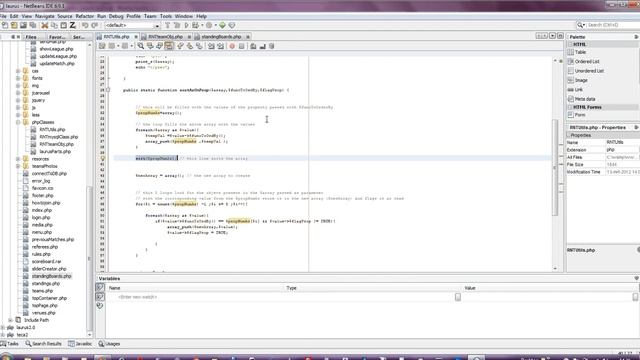Click the editor Find Selection magnifier icon
640x360 pixels.
(140, 46)
